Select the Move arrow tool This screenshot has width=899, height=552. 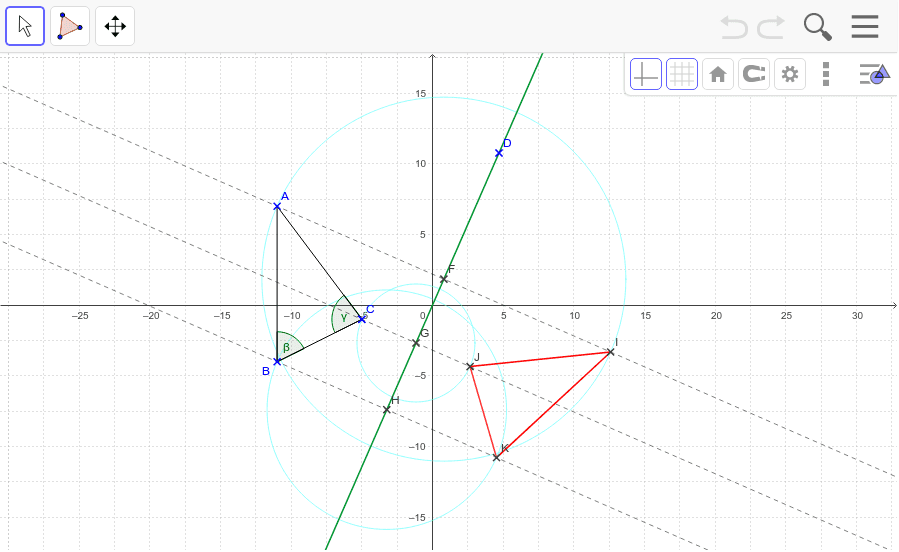[x=25, y=26]
